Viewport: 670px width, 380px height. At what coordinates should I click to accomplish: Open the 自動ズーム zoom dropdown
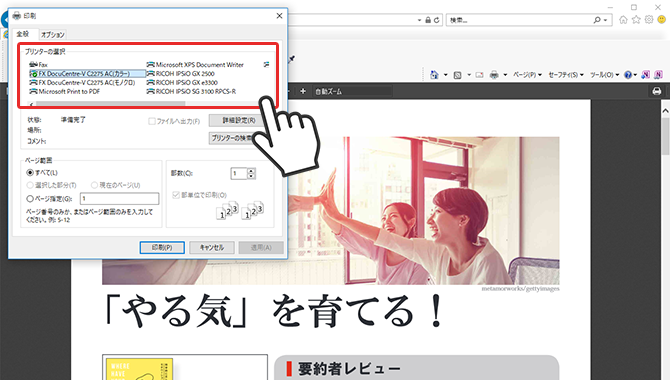(x=353, y=91)
